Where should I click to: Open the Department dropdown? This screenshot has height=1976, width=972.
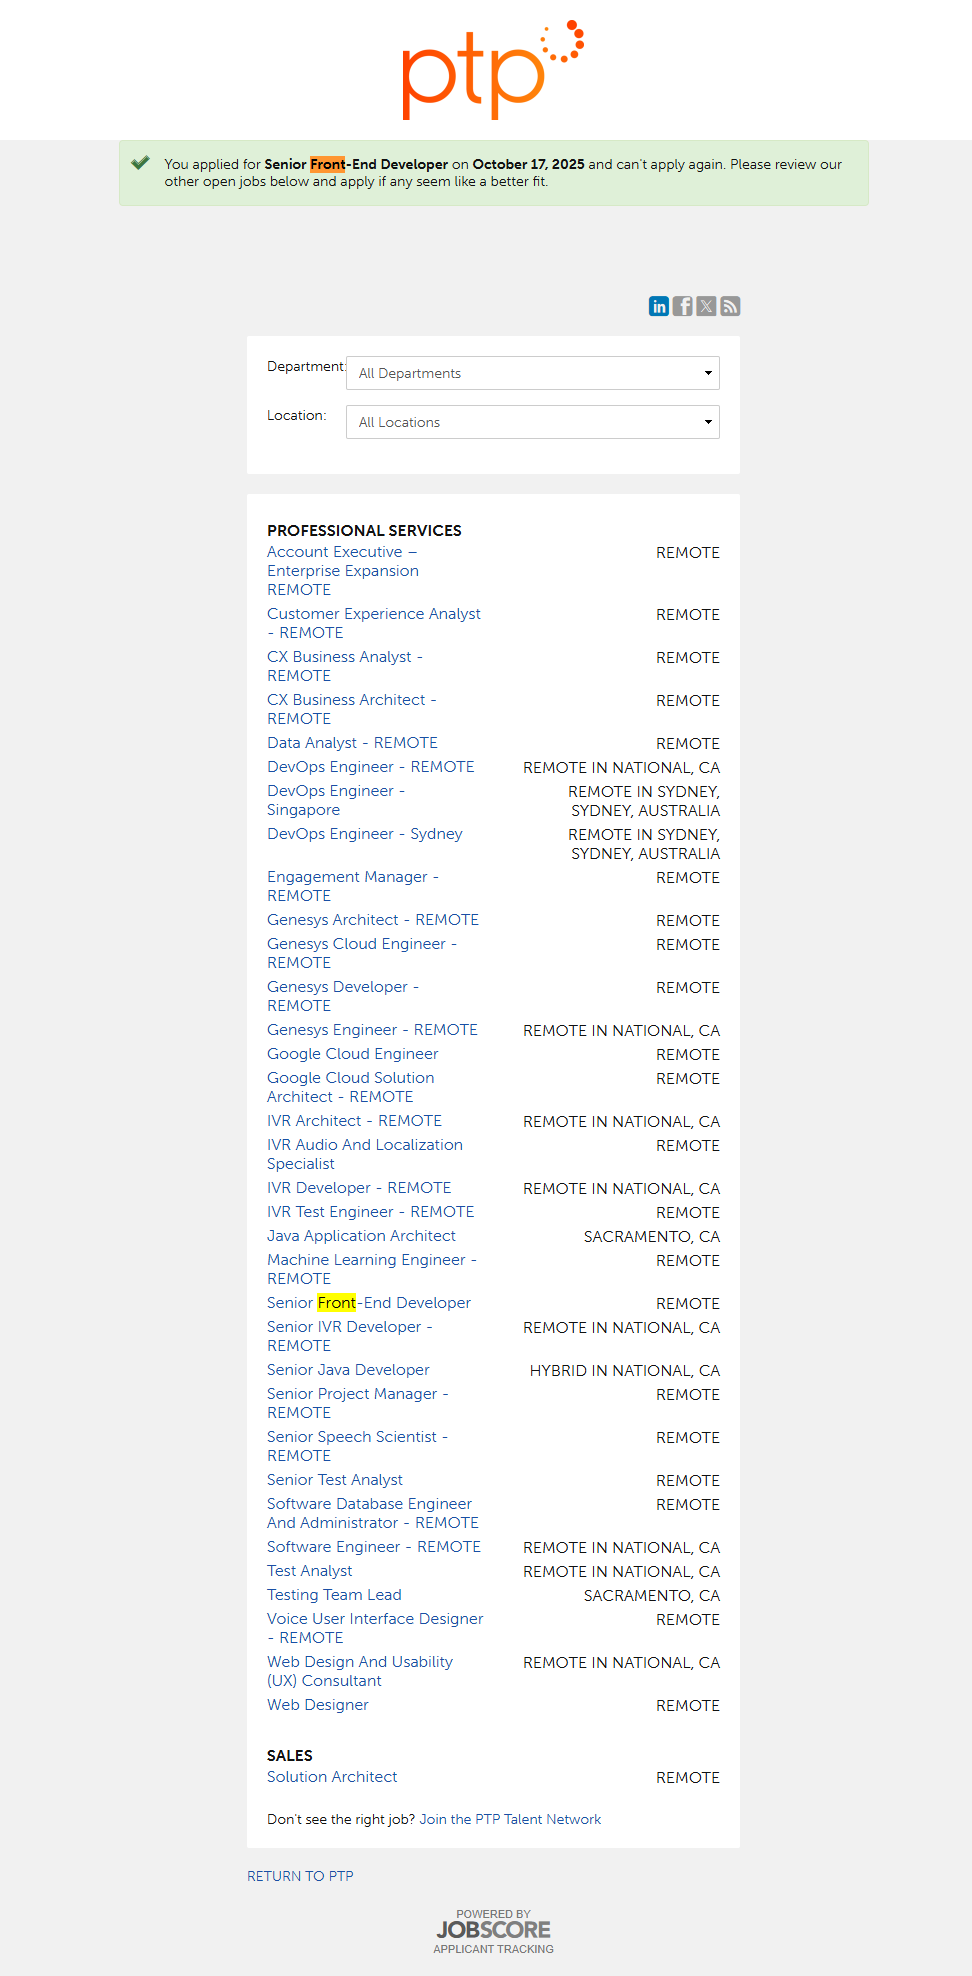pos(532,373)
